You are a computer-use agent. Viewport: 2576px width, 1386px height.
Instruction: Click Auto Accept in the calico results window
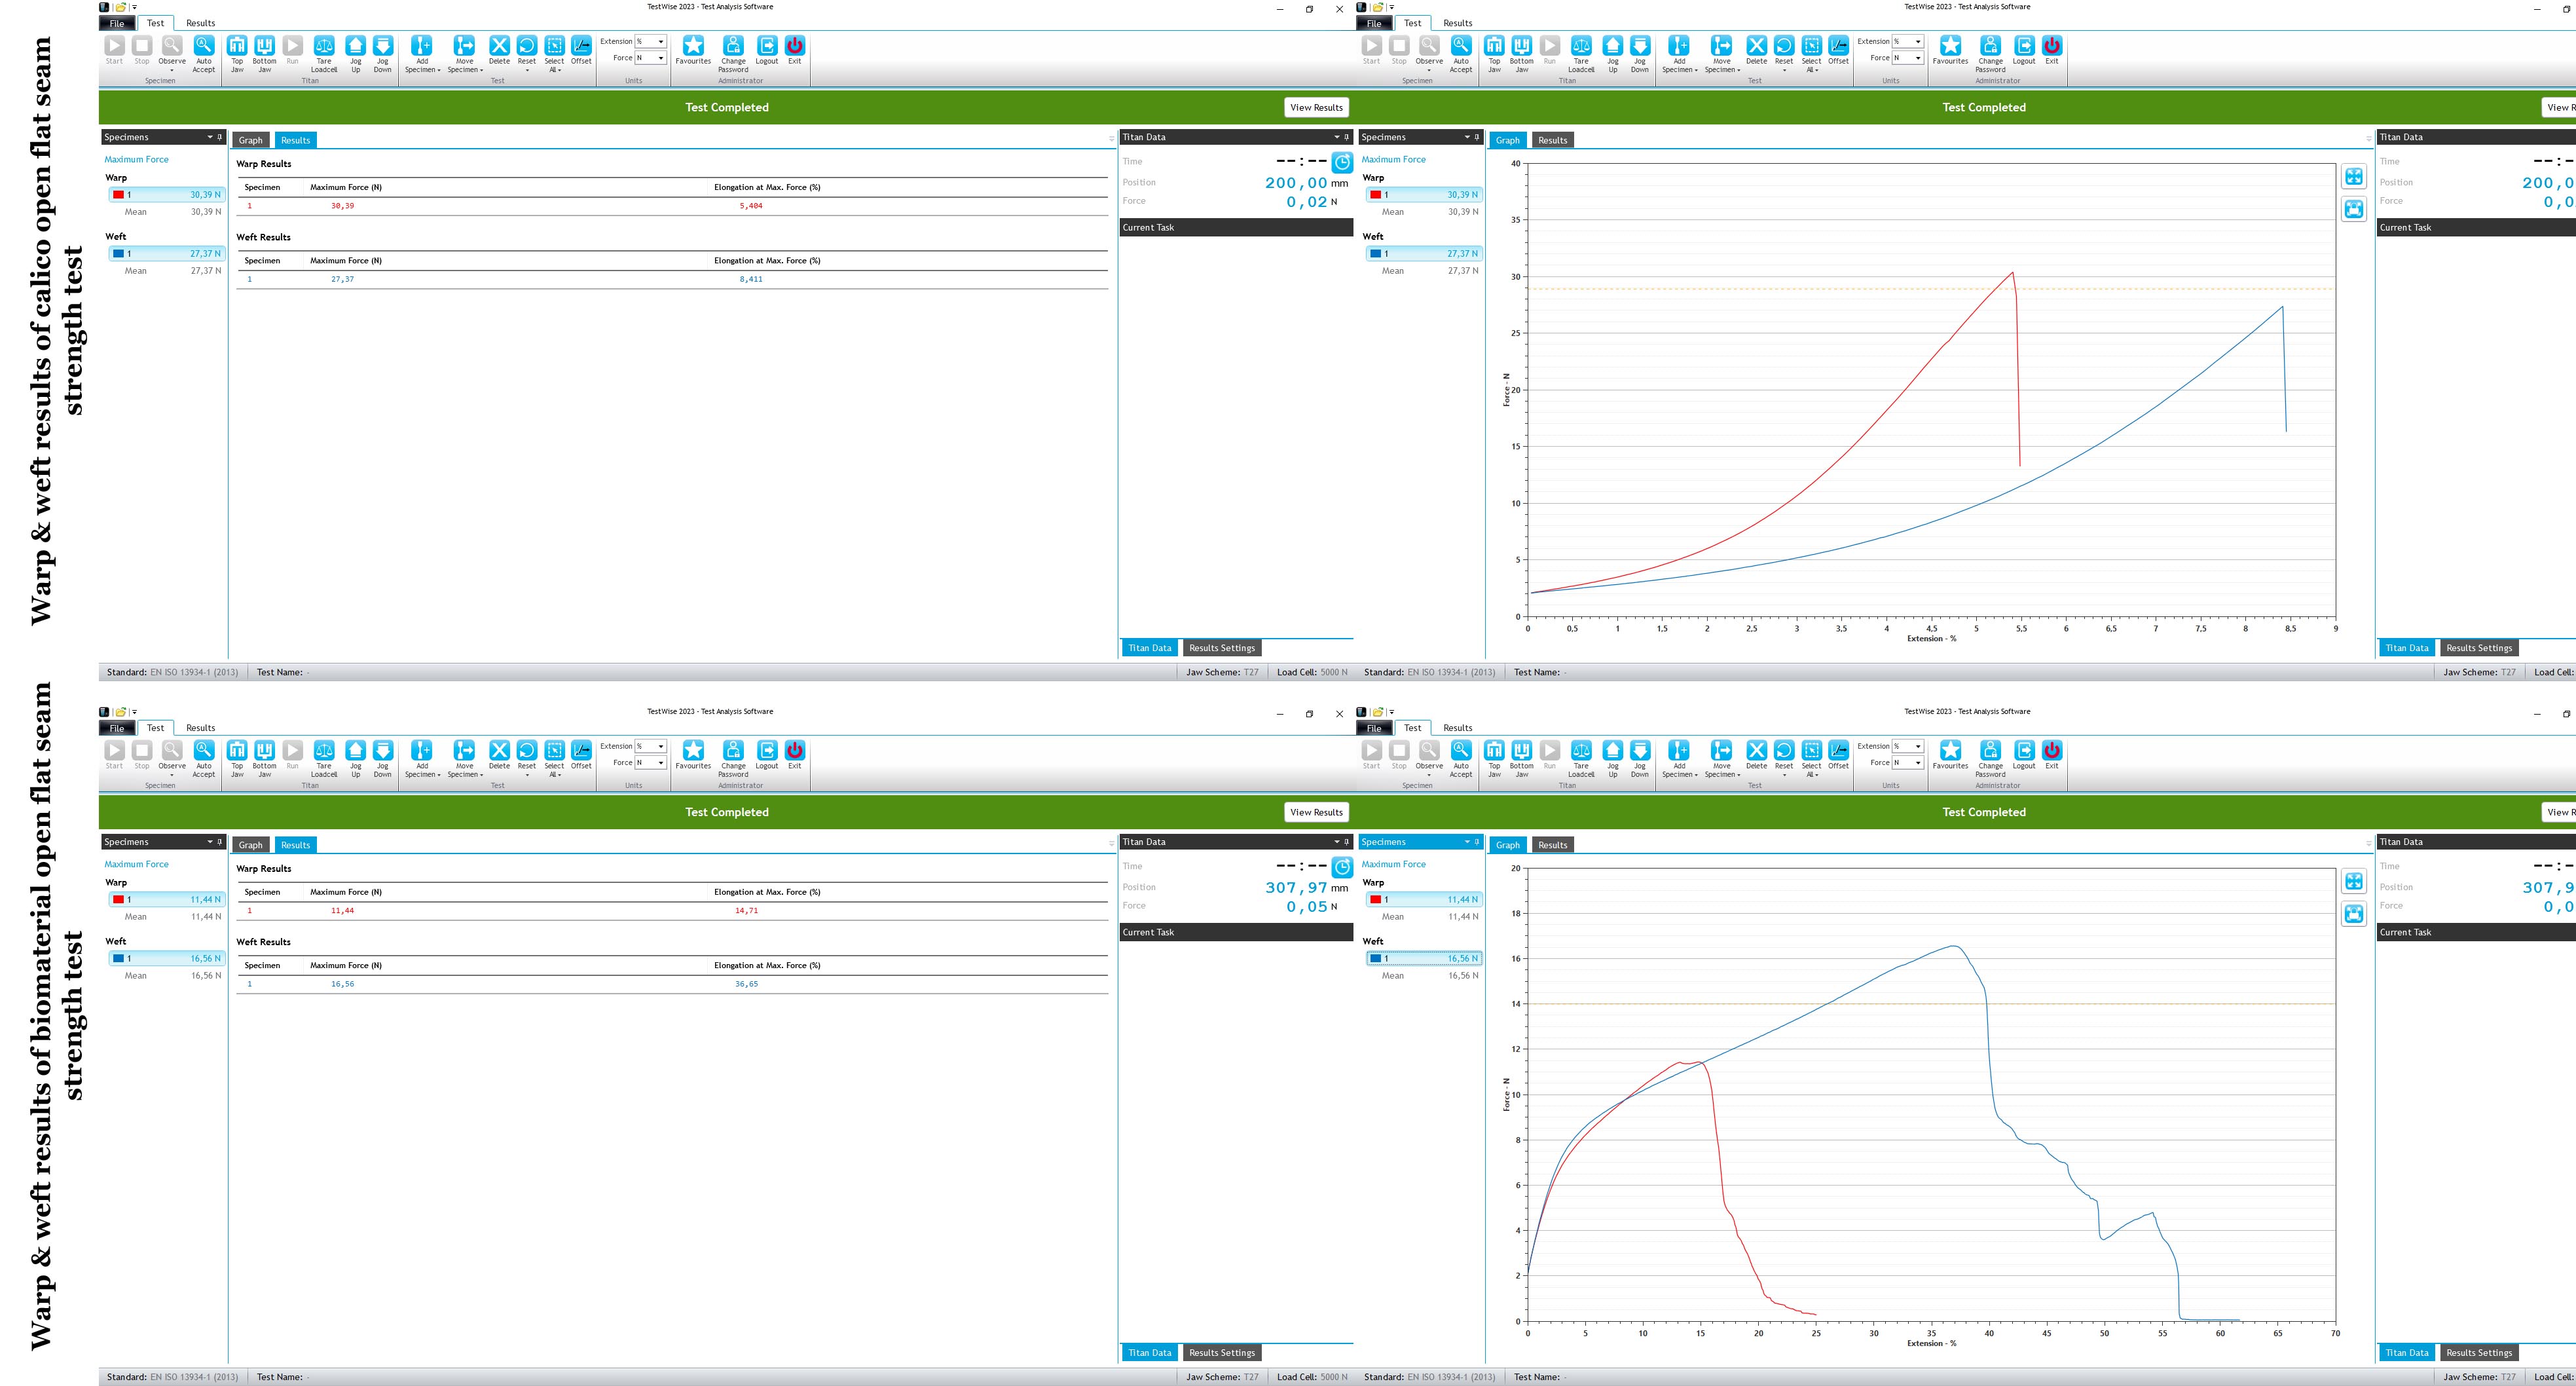(x=203, y=53)
